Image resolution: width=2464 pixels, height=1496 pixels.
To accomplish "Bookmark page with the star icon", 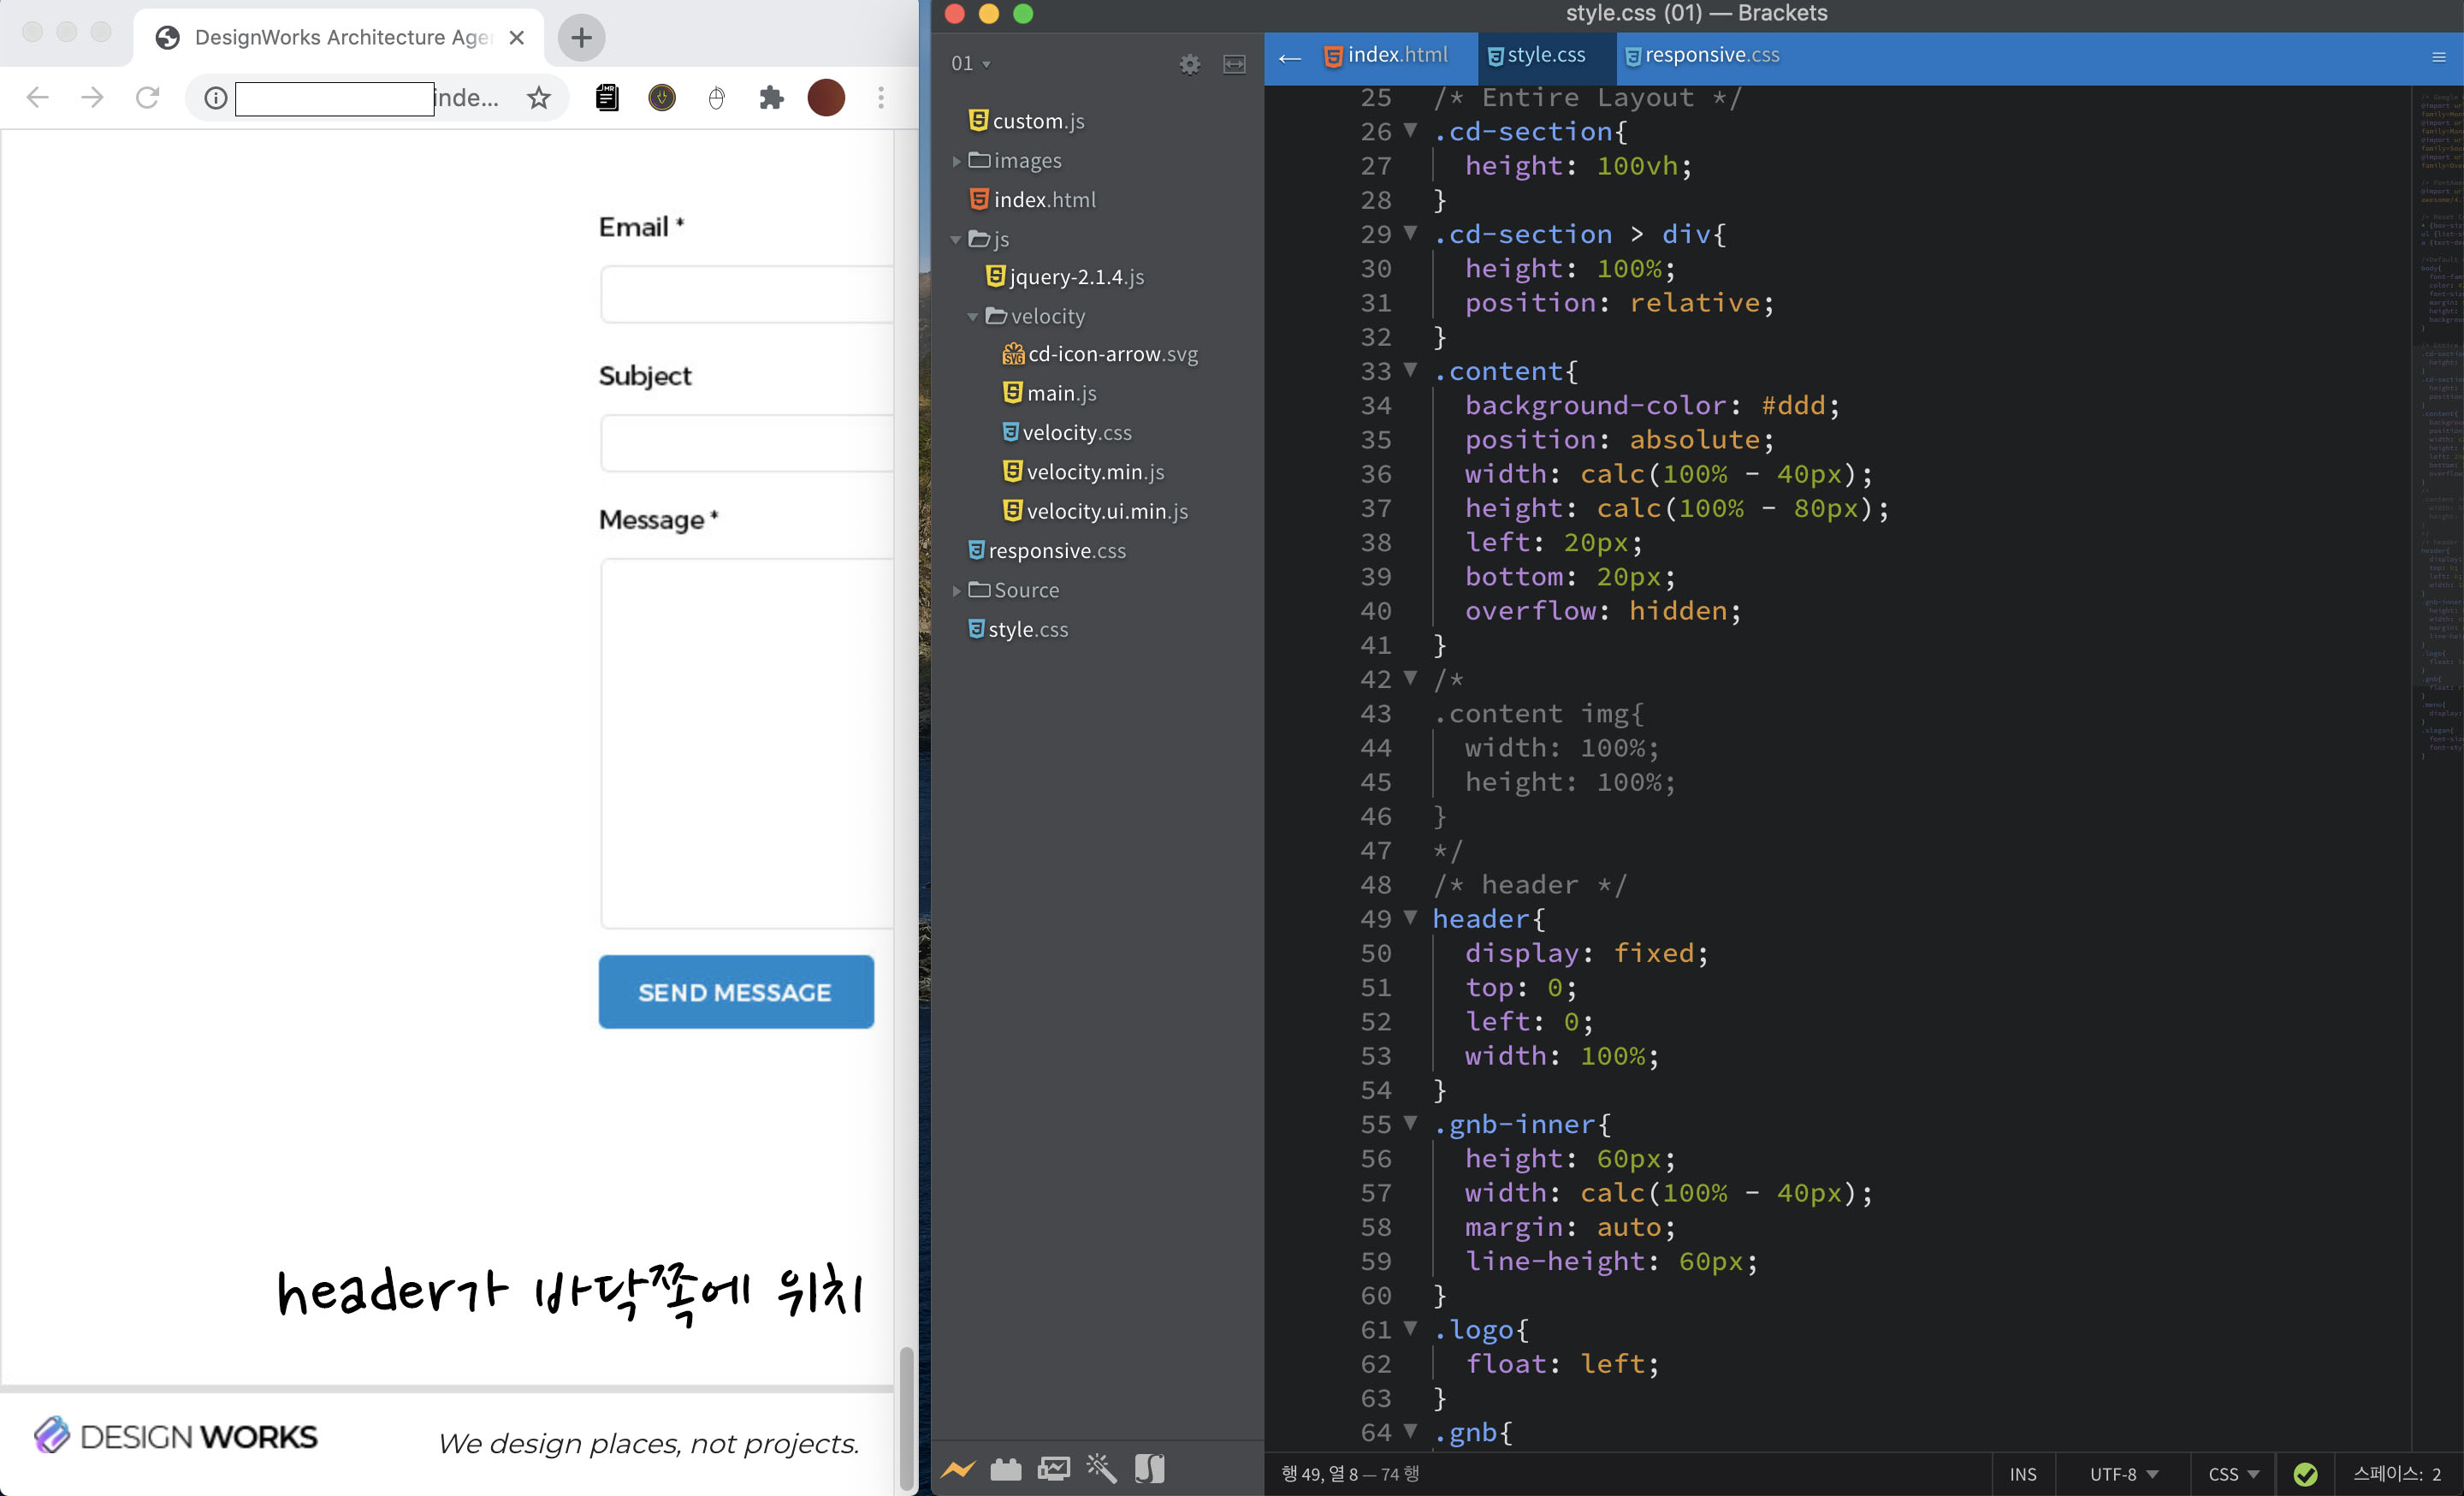I will [x=539, y=98].
